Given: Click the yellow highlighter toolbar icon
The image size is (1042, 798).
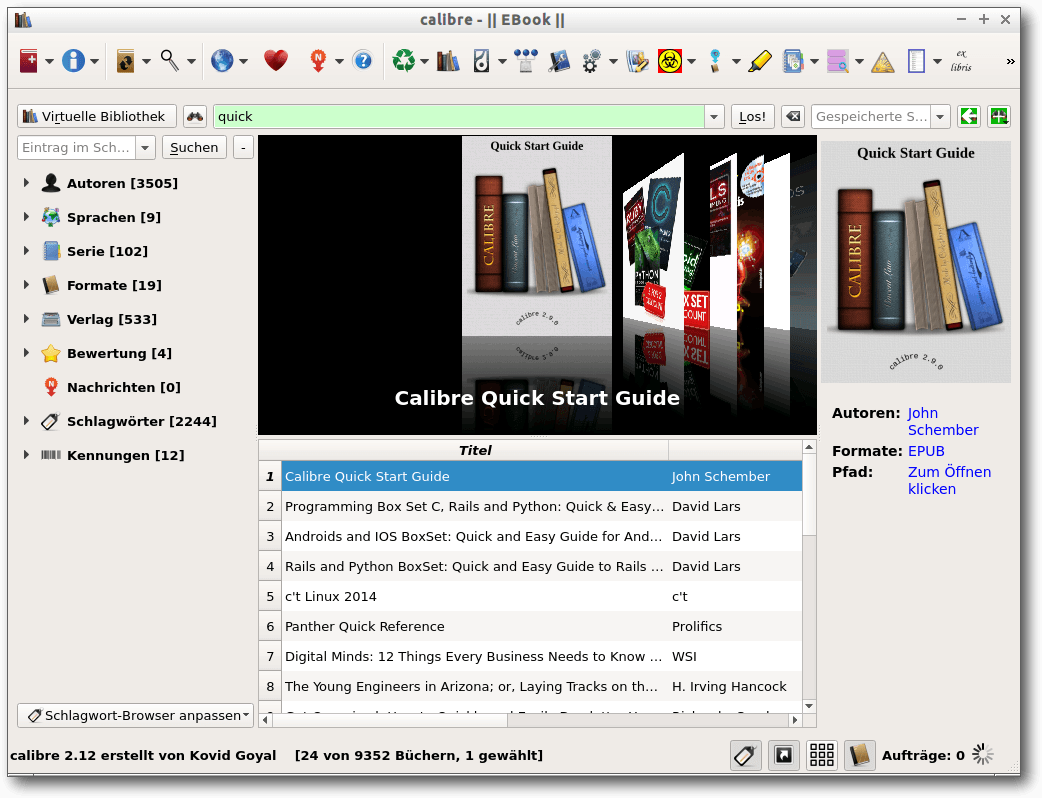Looking at the screenshot, I should (760, 61).
